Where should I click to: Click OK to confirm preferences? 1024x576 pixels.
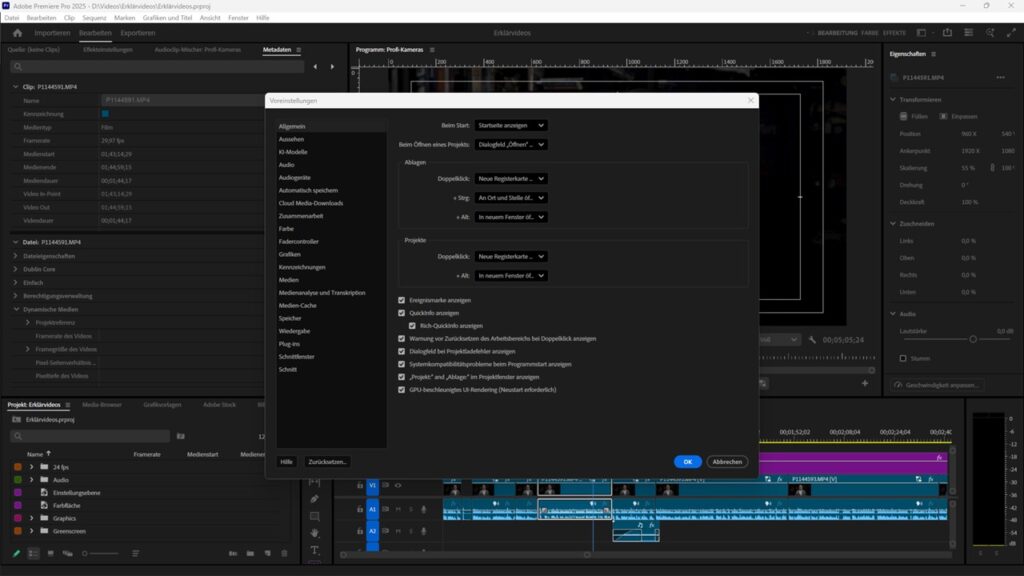[687, 461]
